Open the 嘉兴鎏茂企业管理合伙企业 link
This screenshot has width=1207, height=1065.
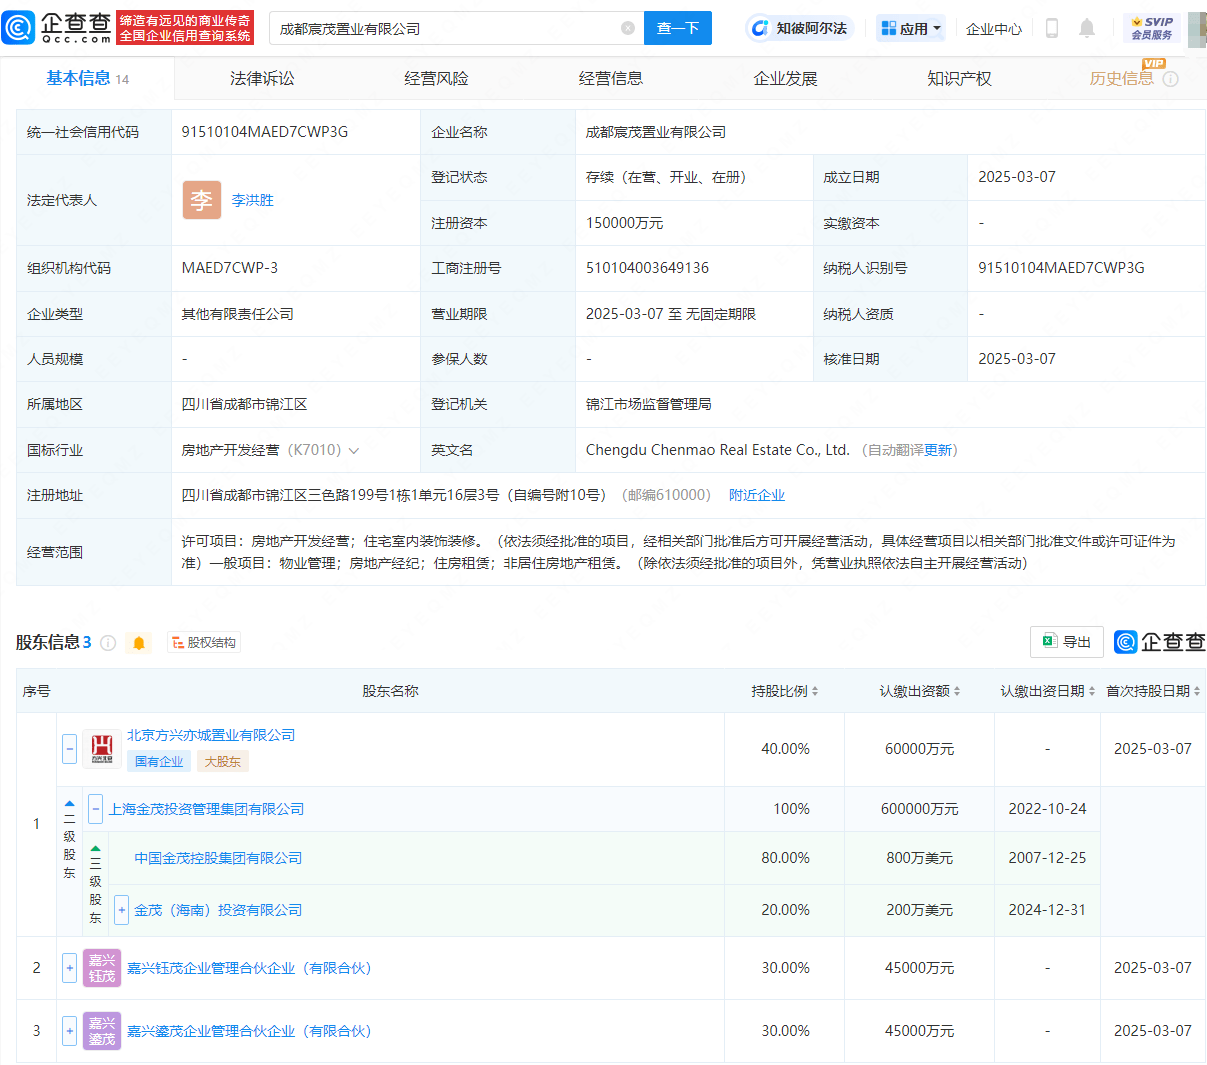pos(249,1031)
